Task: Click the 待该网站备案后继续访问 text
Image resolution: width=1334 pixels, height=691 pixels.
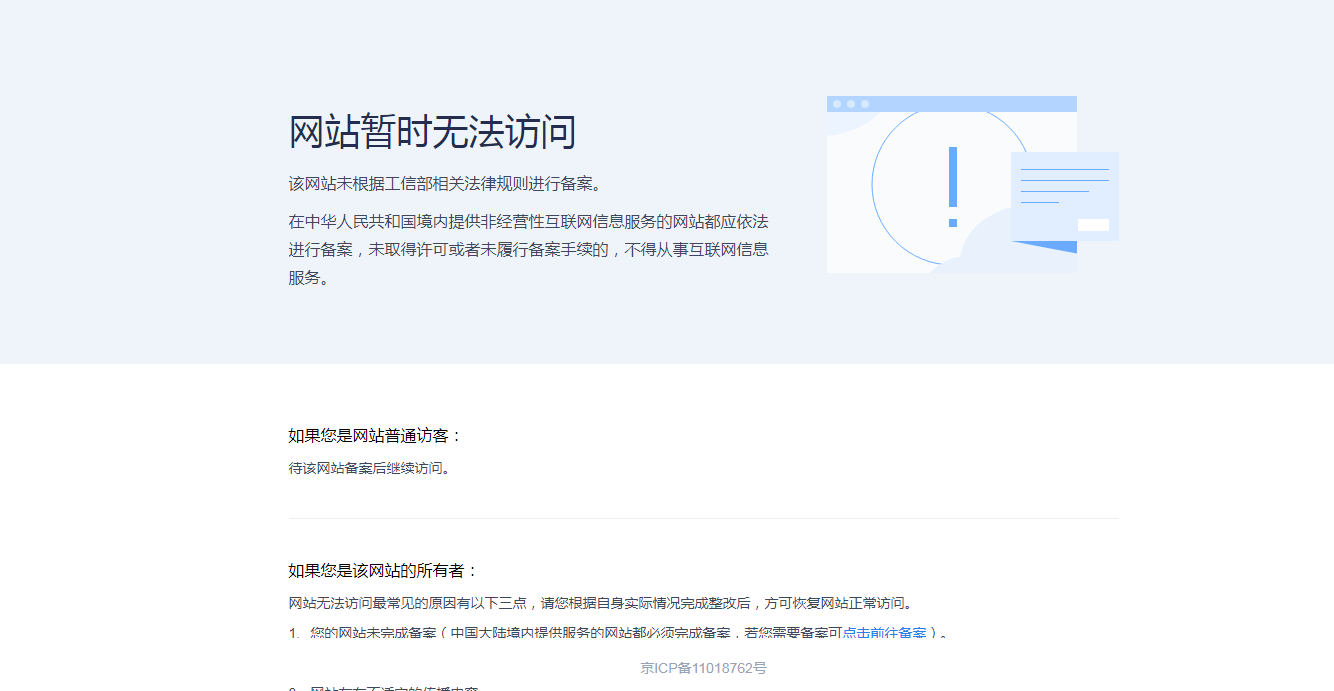Action: click(370, 468)
